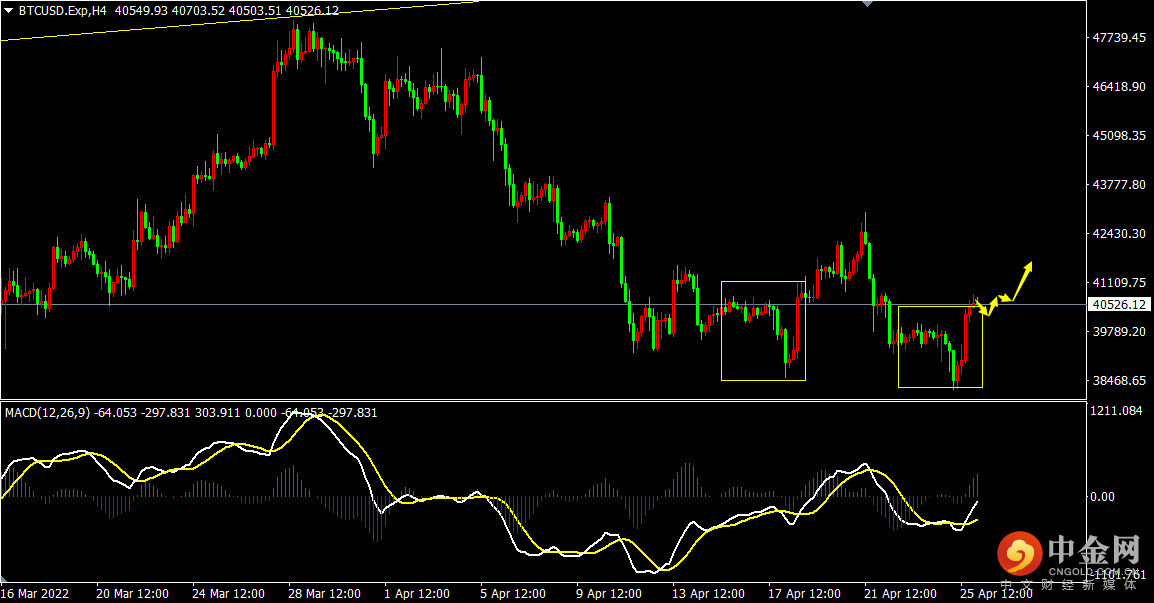
Task: Click the 25 Apr 12:00 time label
Action: pyautogui.click(x=997, y=594)
